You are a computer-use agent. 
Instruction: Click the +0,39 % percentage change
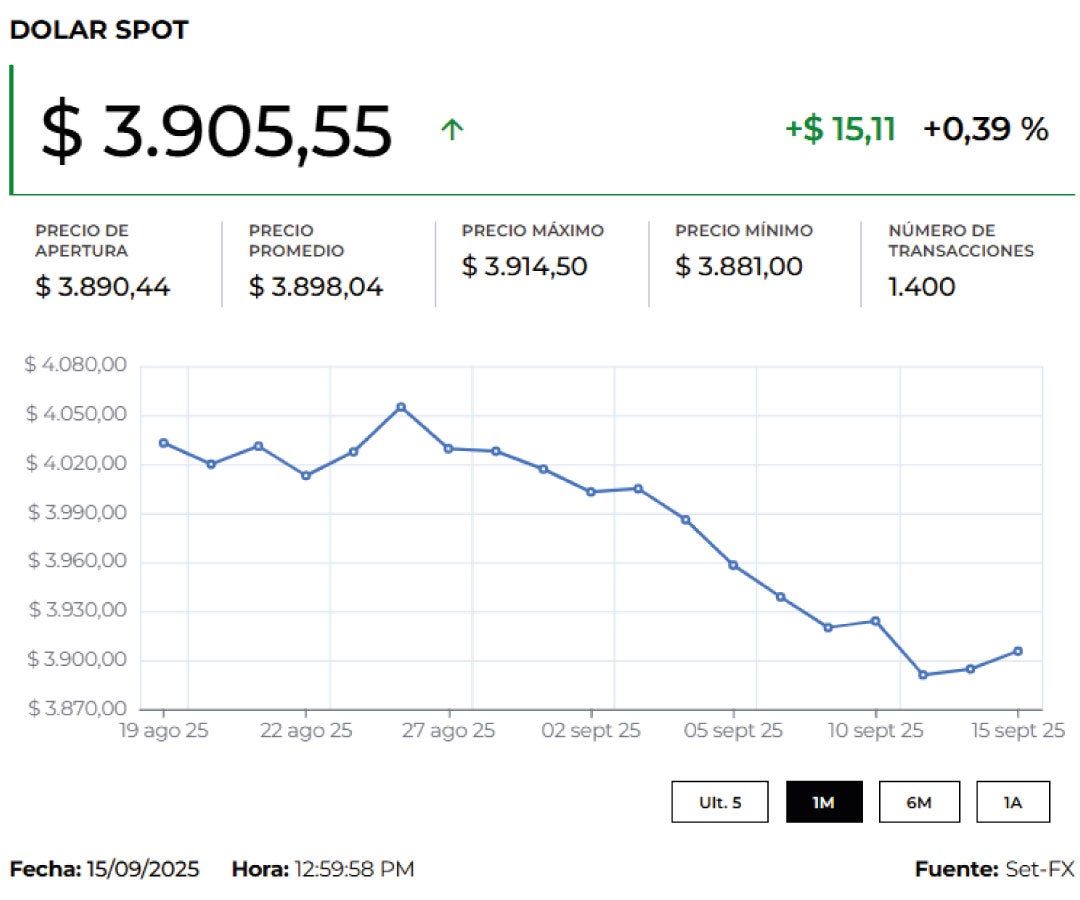tap(985, 129)
